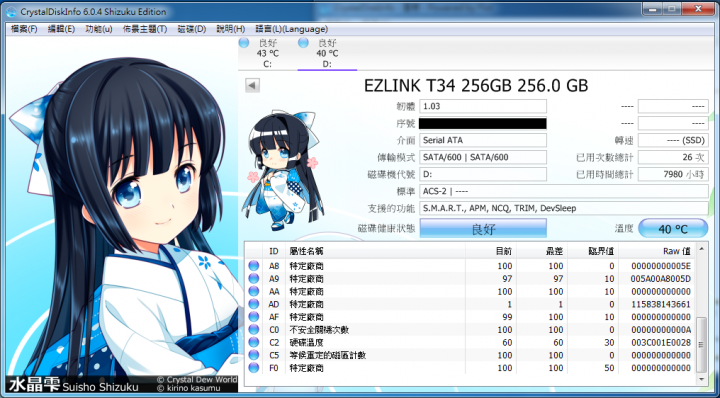Open the 功能(u) menu
Viewport: 720px width, 398px height.
click(x=99, y=29)
